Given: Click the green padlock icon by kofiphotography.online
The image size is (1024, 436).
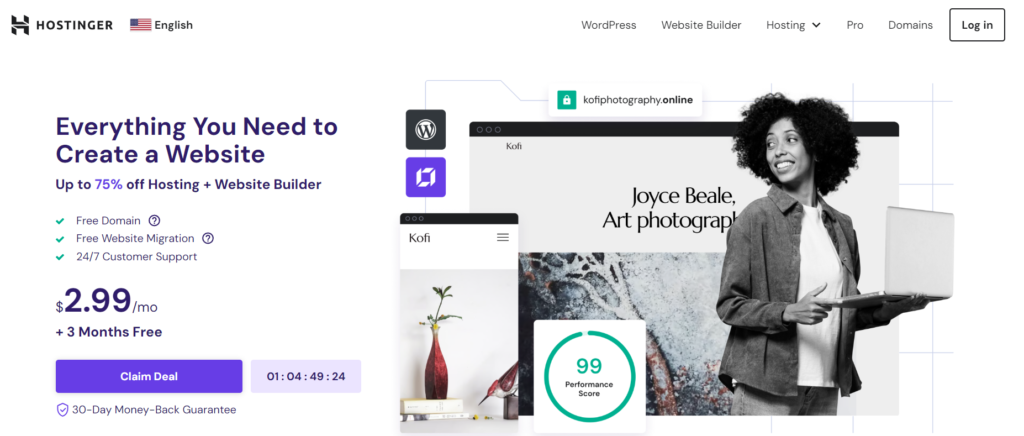Looking at the screenshot, I should pos(566,100).
